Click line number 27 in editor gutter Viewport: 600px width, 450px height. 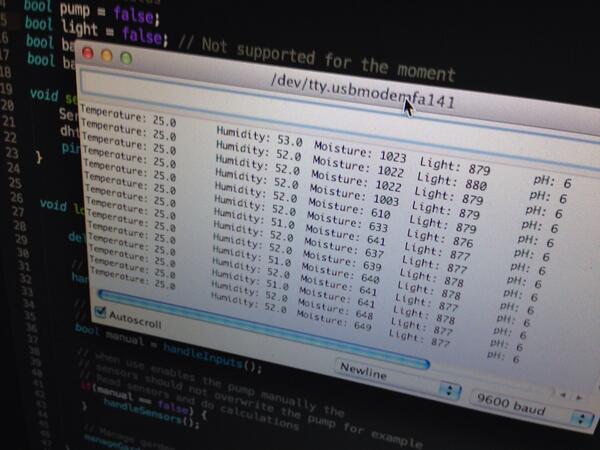tap(18, 212)
